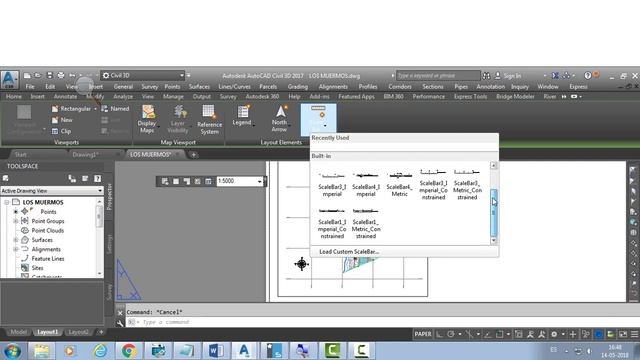Screen dimensions: 640x360
Task: Open Google Chrome from the taskbar
Action: click(129, 351)
